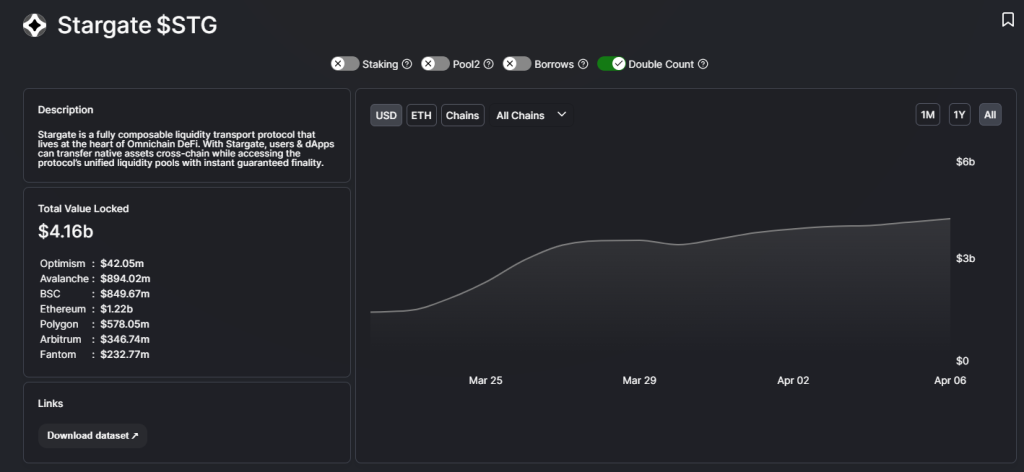
Task: Set chart range to All
Action: (x=990, y=116)
